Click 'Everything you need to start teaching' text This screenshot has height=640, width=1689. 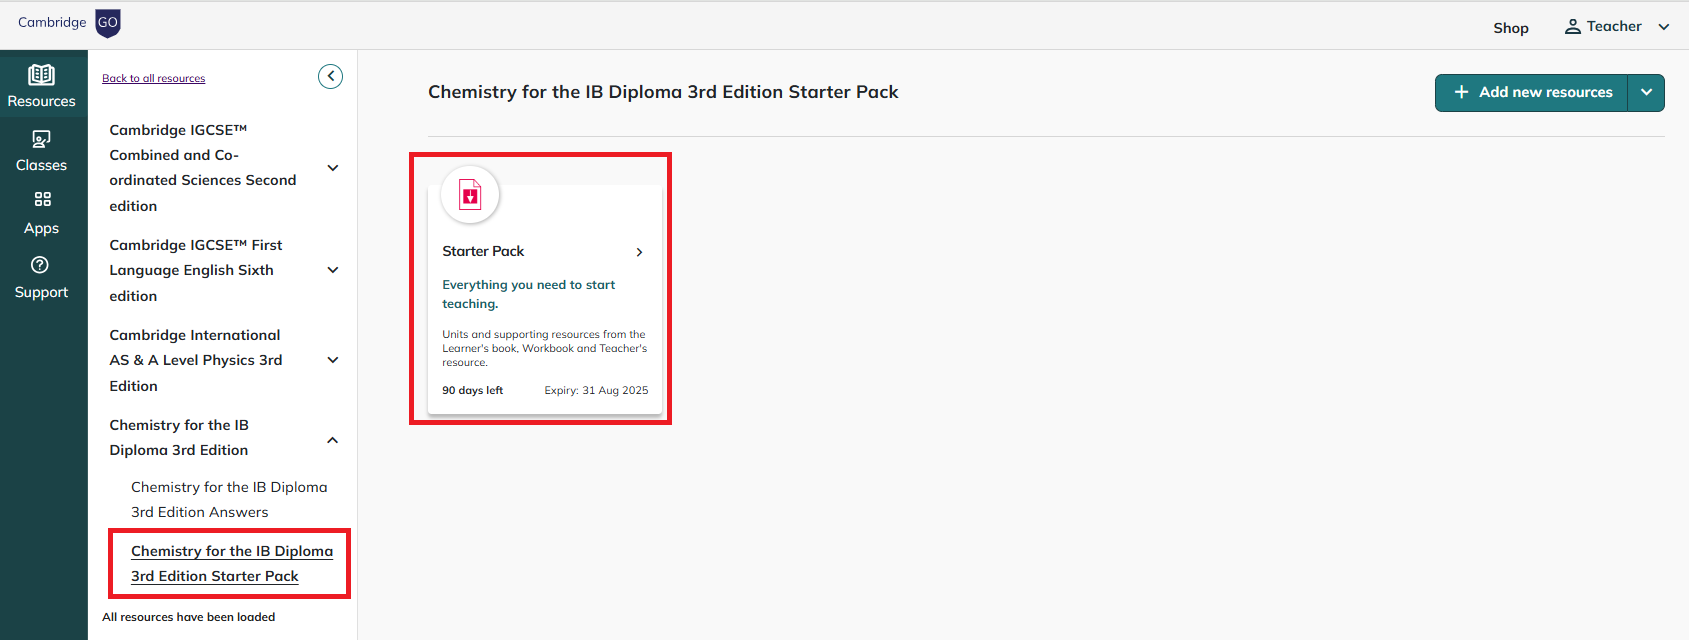tap(529, 294)
